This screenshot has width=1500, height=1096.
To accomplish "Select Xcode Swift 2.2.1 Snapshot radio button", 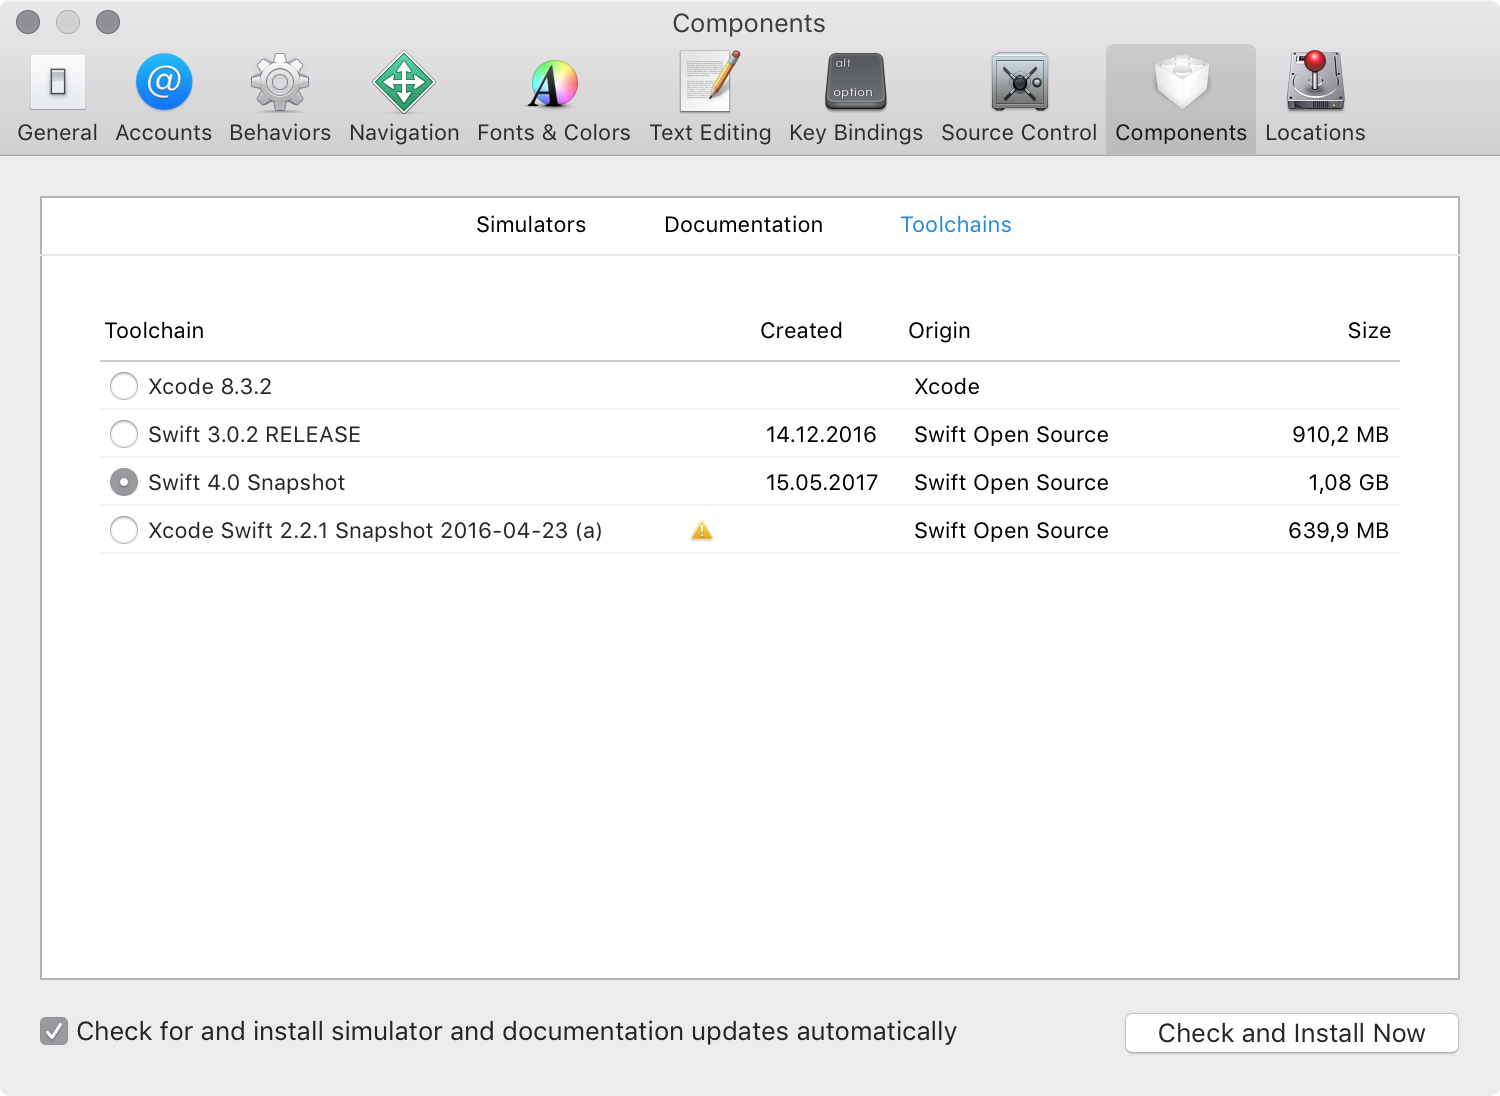I will [124, 531].
